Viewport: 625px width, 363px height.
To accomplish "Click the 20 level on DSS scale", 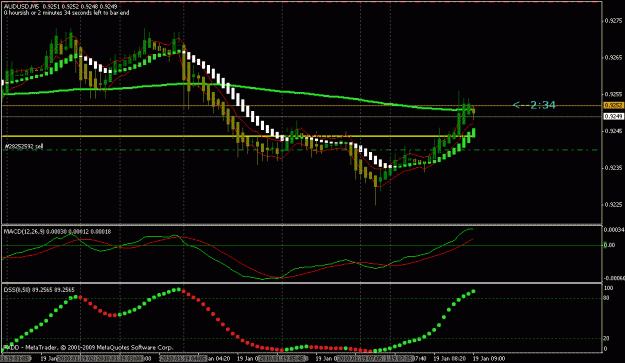I will pos(606,338).
